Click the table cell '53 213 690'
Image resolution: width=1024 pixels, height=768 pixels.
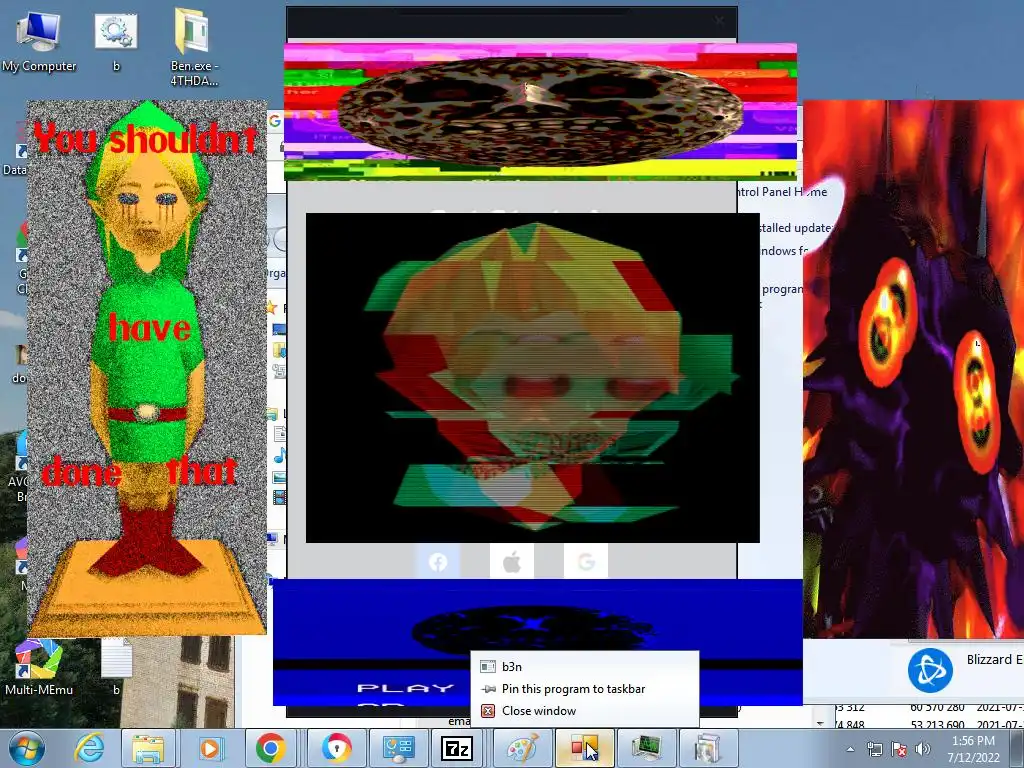click(937, 725)
